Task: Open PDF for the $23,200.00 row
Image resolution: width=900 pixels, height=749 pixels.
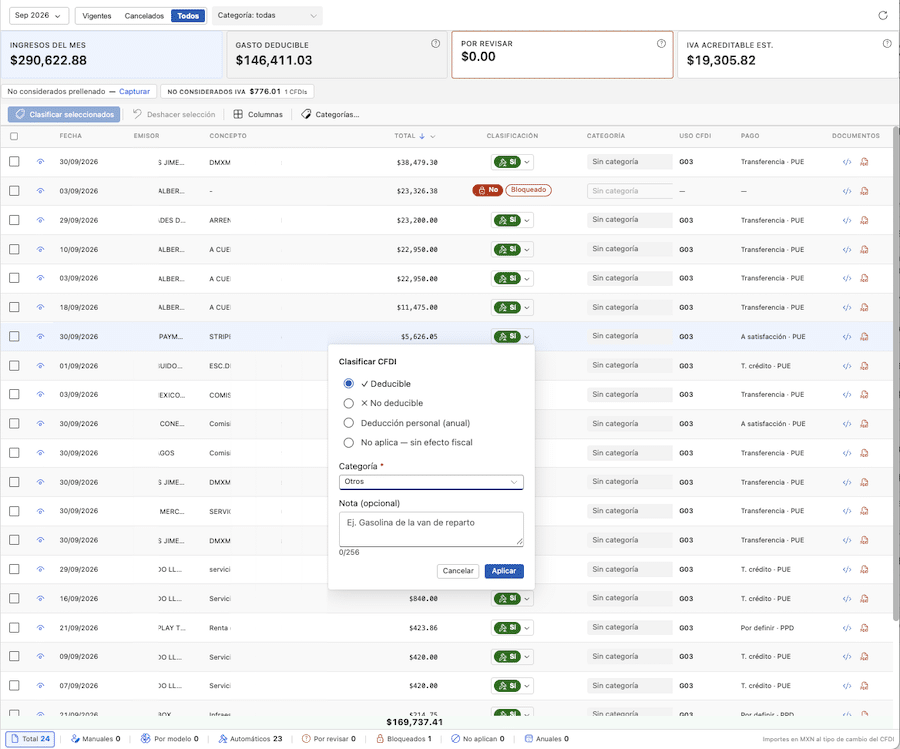Action: 864,220
